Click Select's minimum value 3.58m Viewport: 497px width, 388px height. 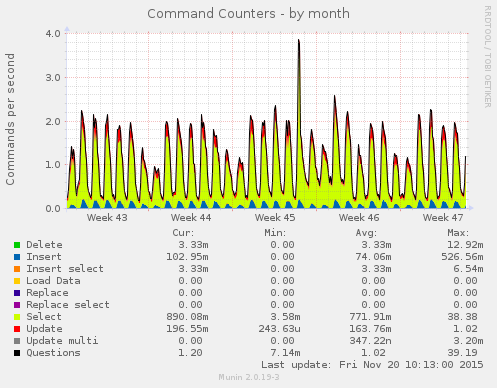point(285,317)
